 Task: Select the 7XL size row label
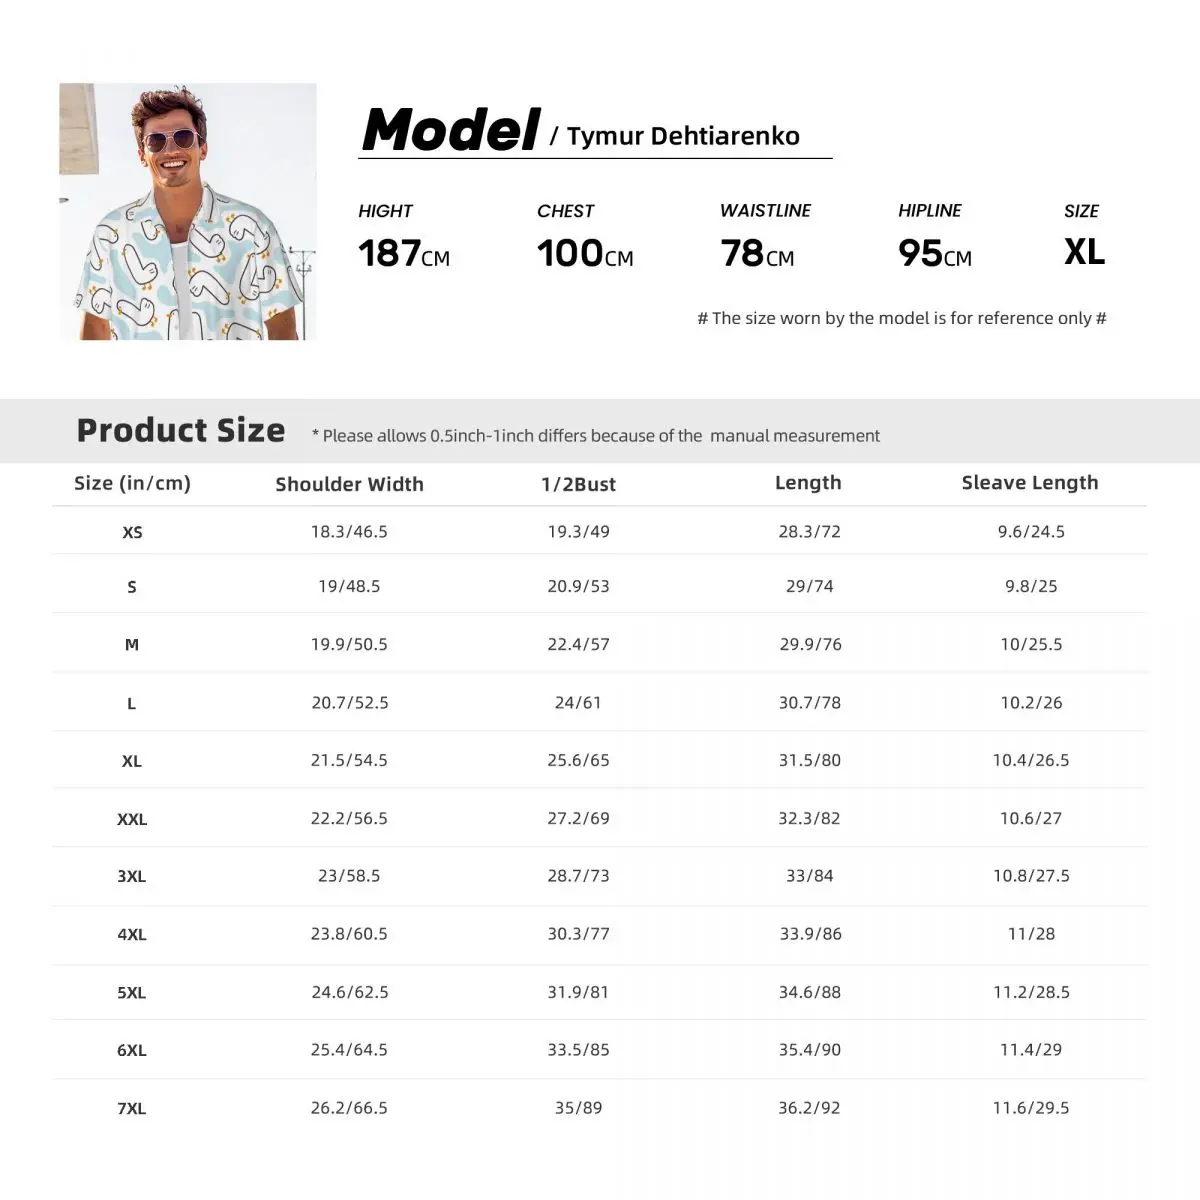tap(132, 1108)
